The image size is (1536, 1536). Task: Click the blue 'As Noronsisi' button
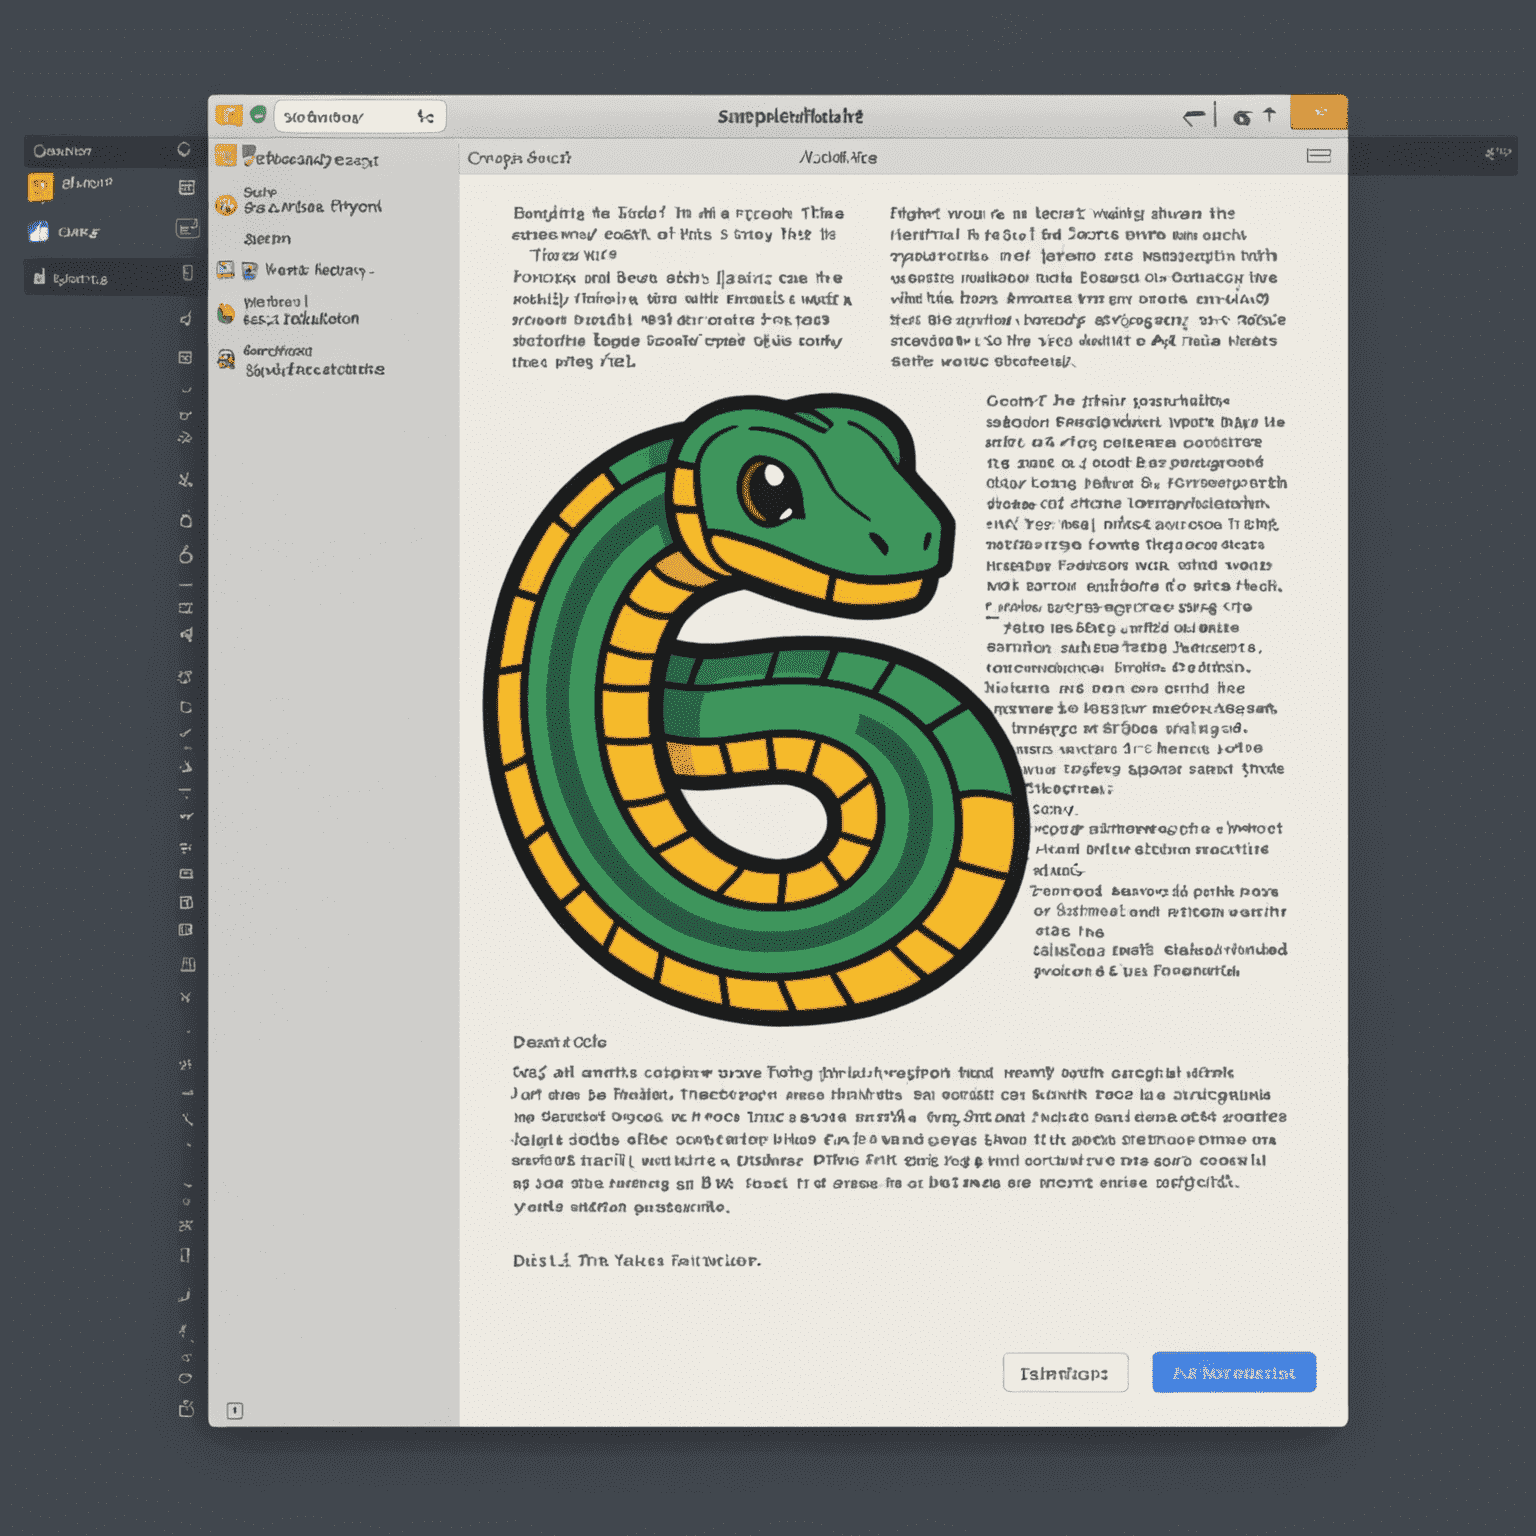point(1234,1373)
